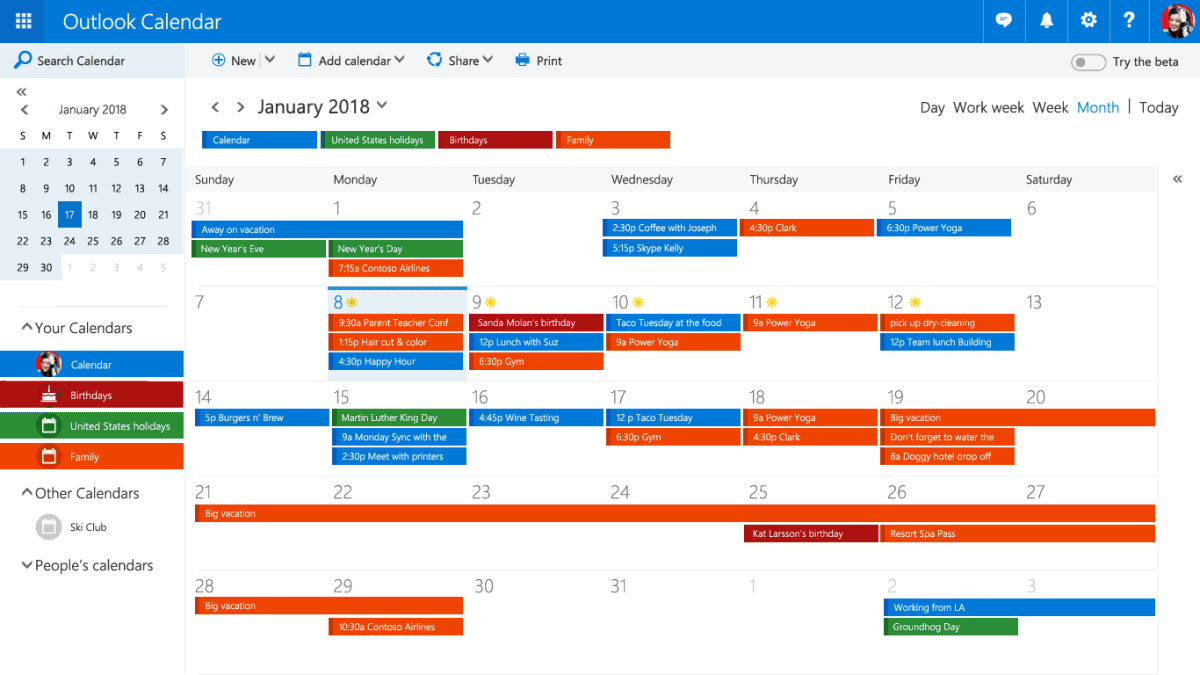Create an event with the New button
This screenshot has width=1200, height=675.
point(237,60)
